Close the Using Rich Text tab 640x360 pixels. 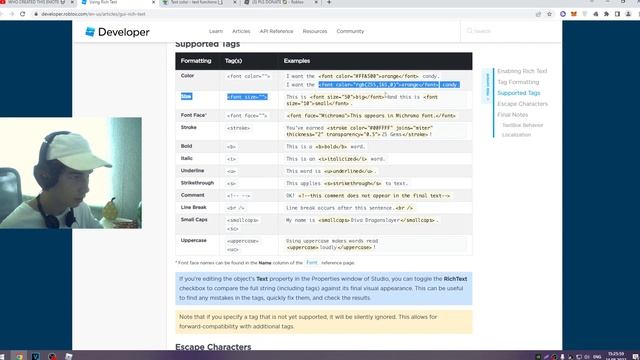pos(153,2)
